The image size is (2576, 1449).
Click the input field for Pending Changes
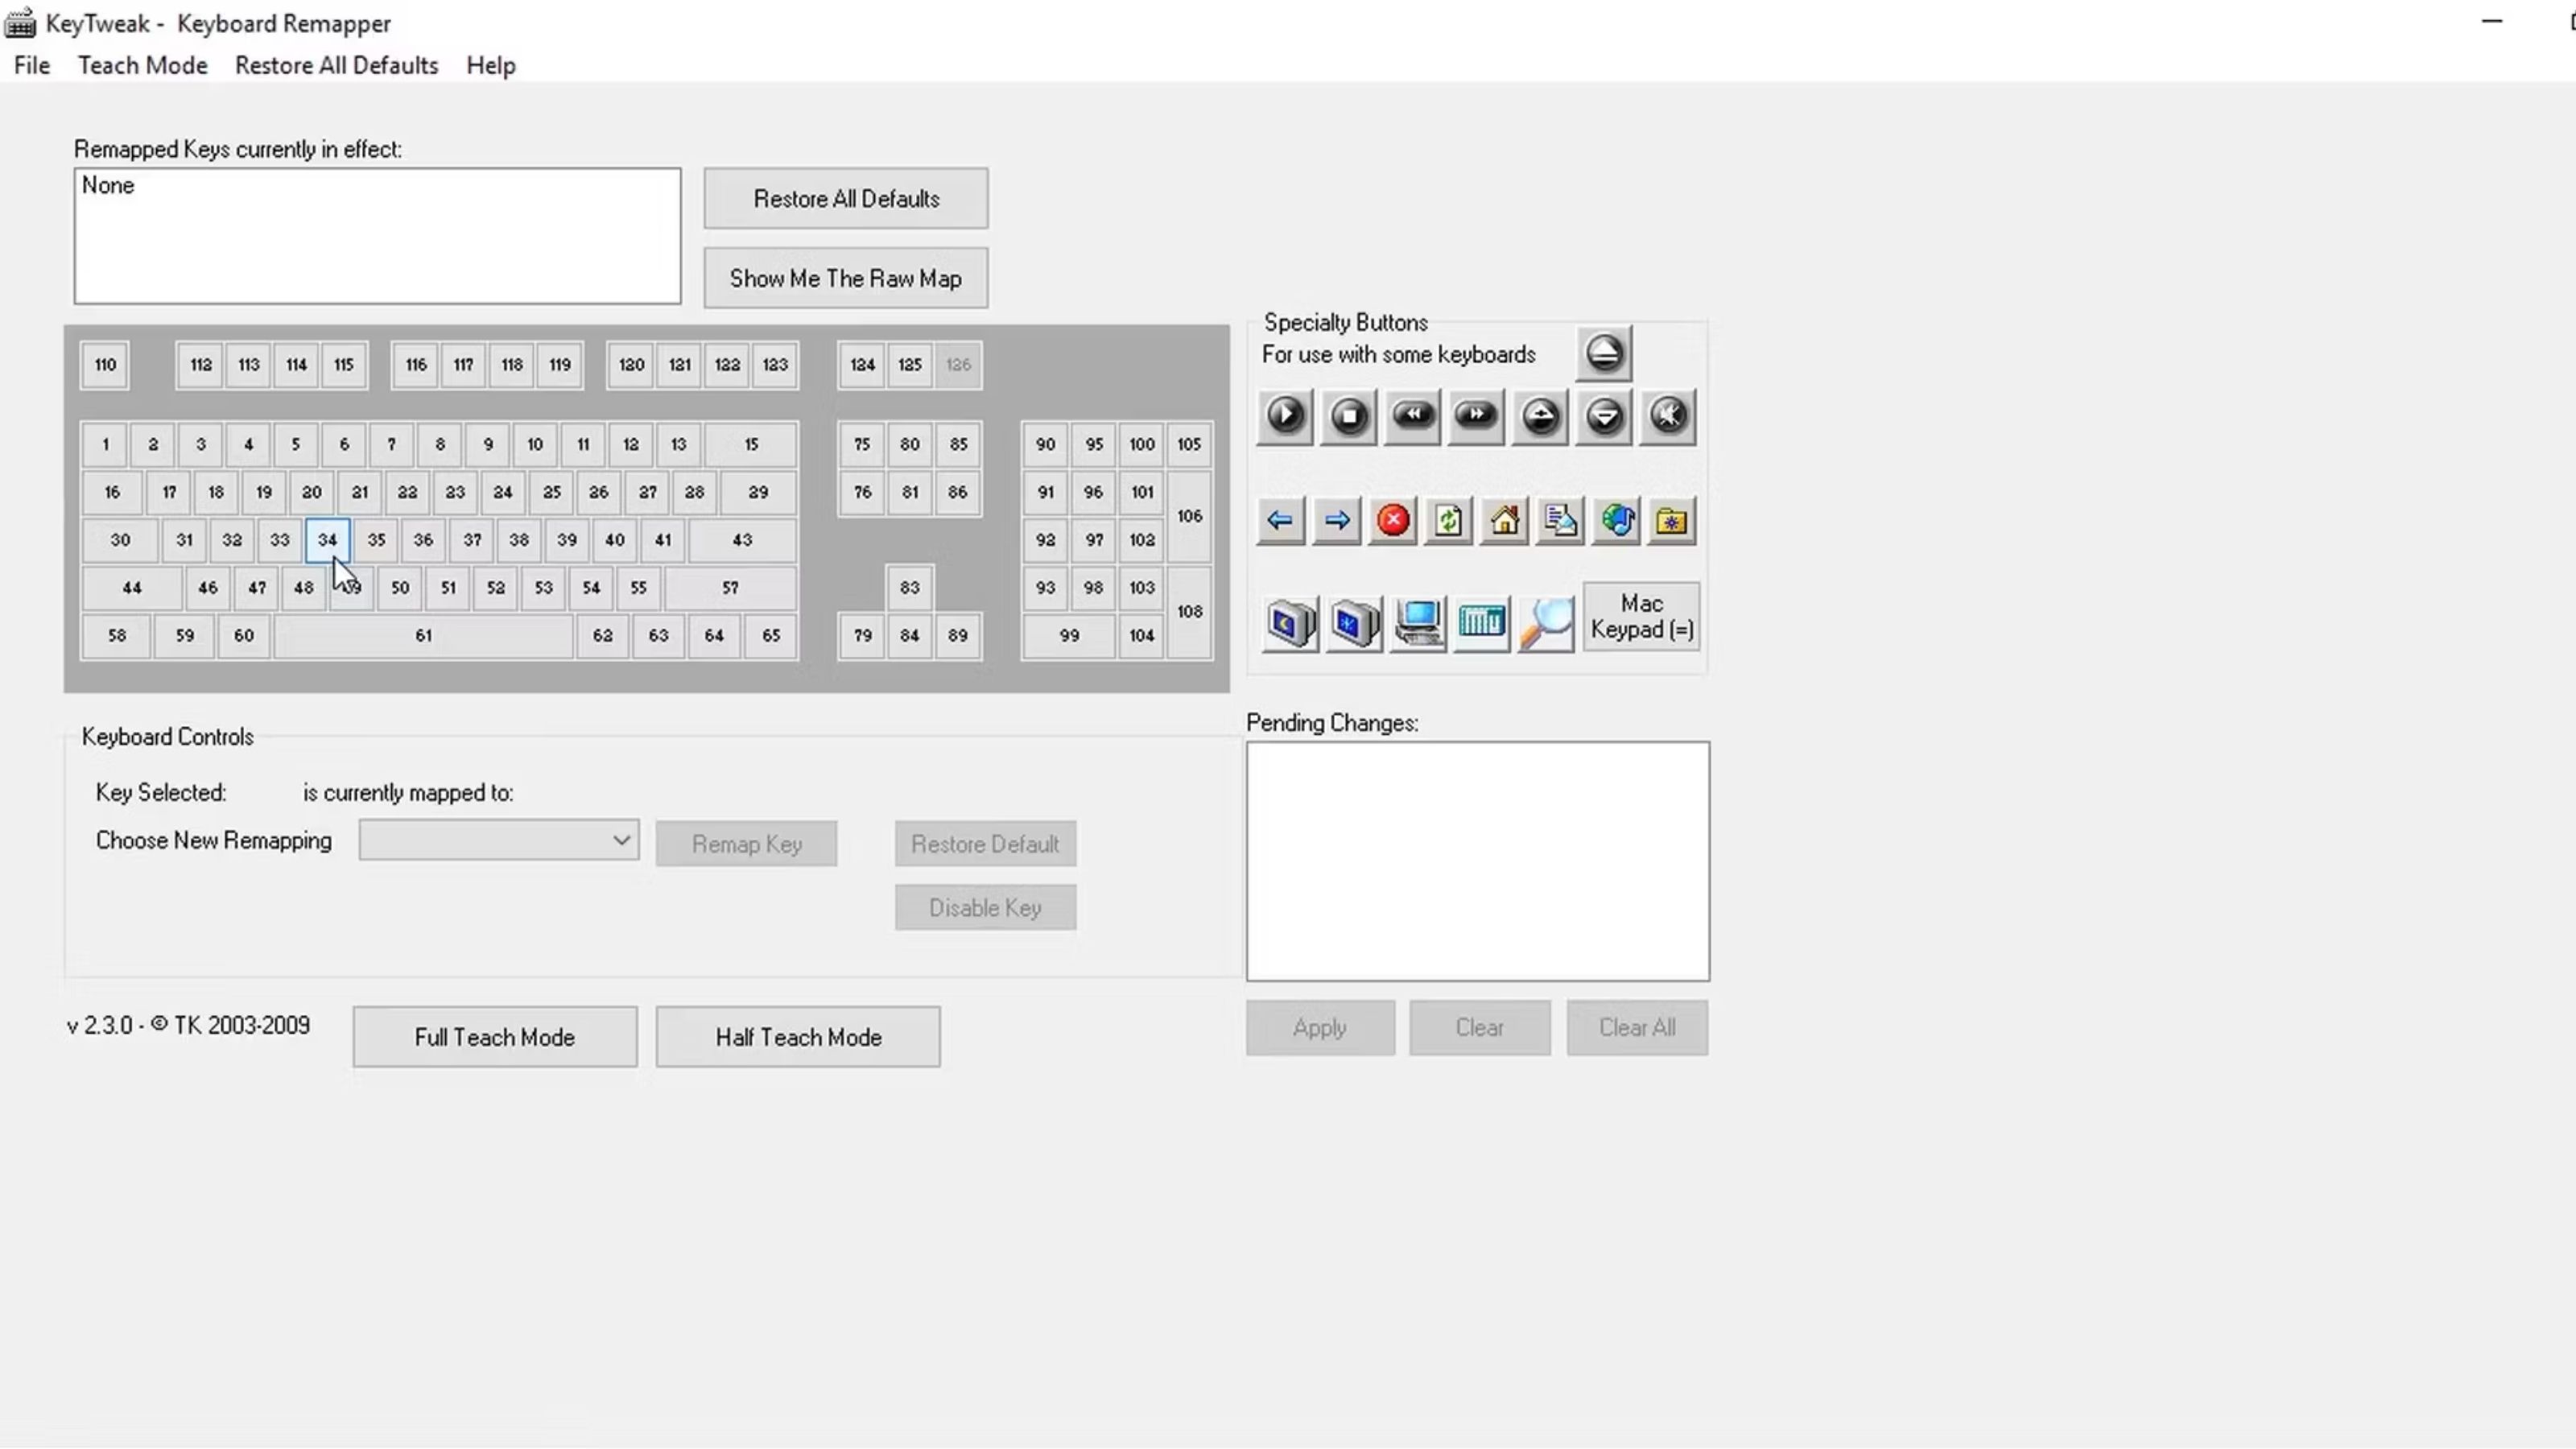[1477, 860]
